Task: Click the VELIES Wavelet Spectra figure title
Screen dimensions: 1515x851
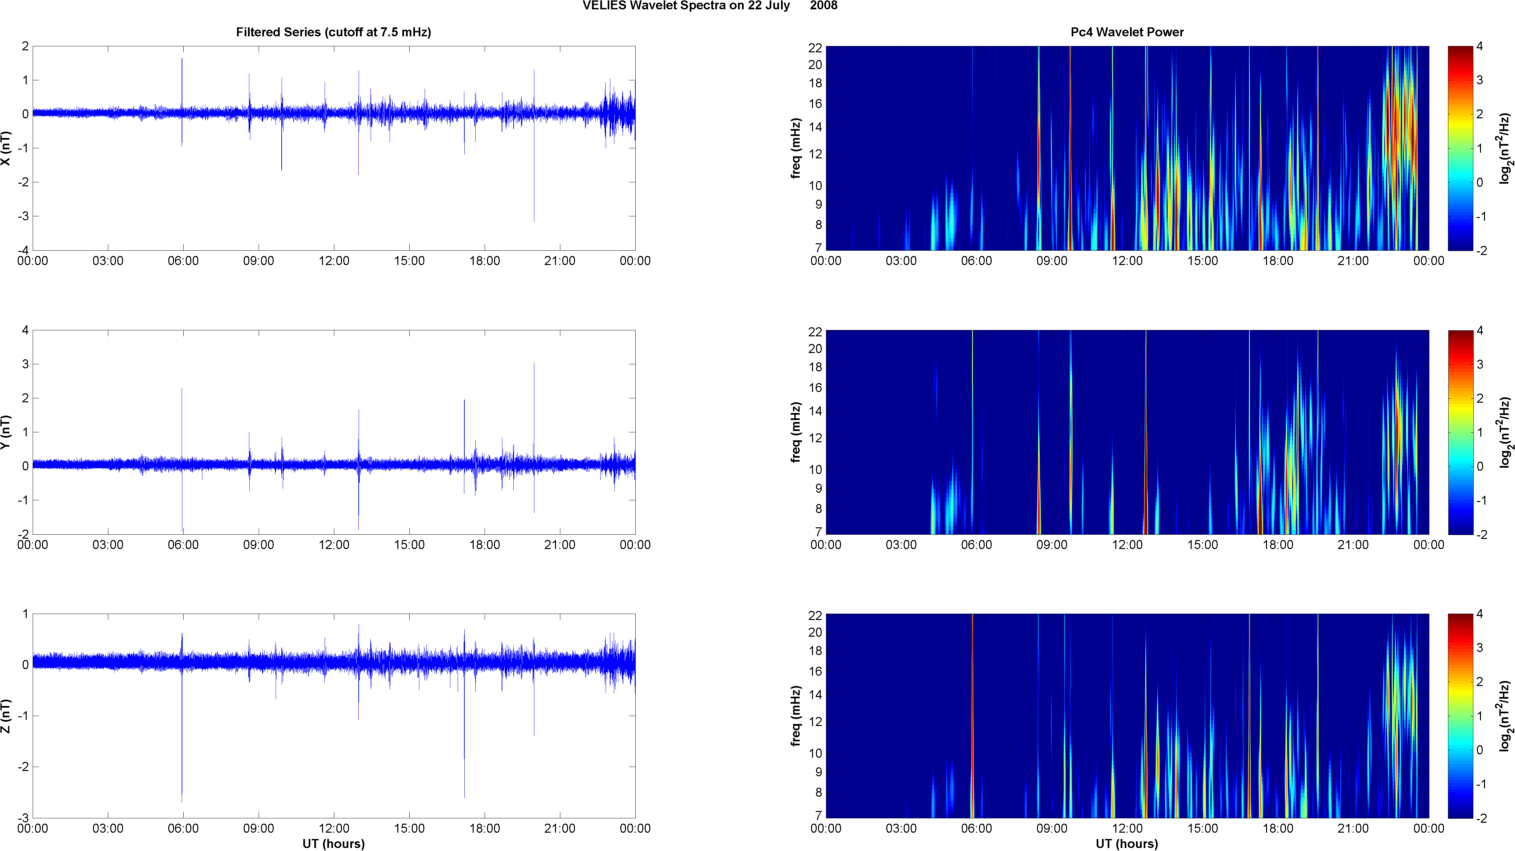Action: [710, 6]
